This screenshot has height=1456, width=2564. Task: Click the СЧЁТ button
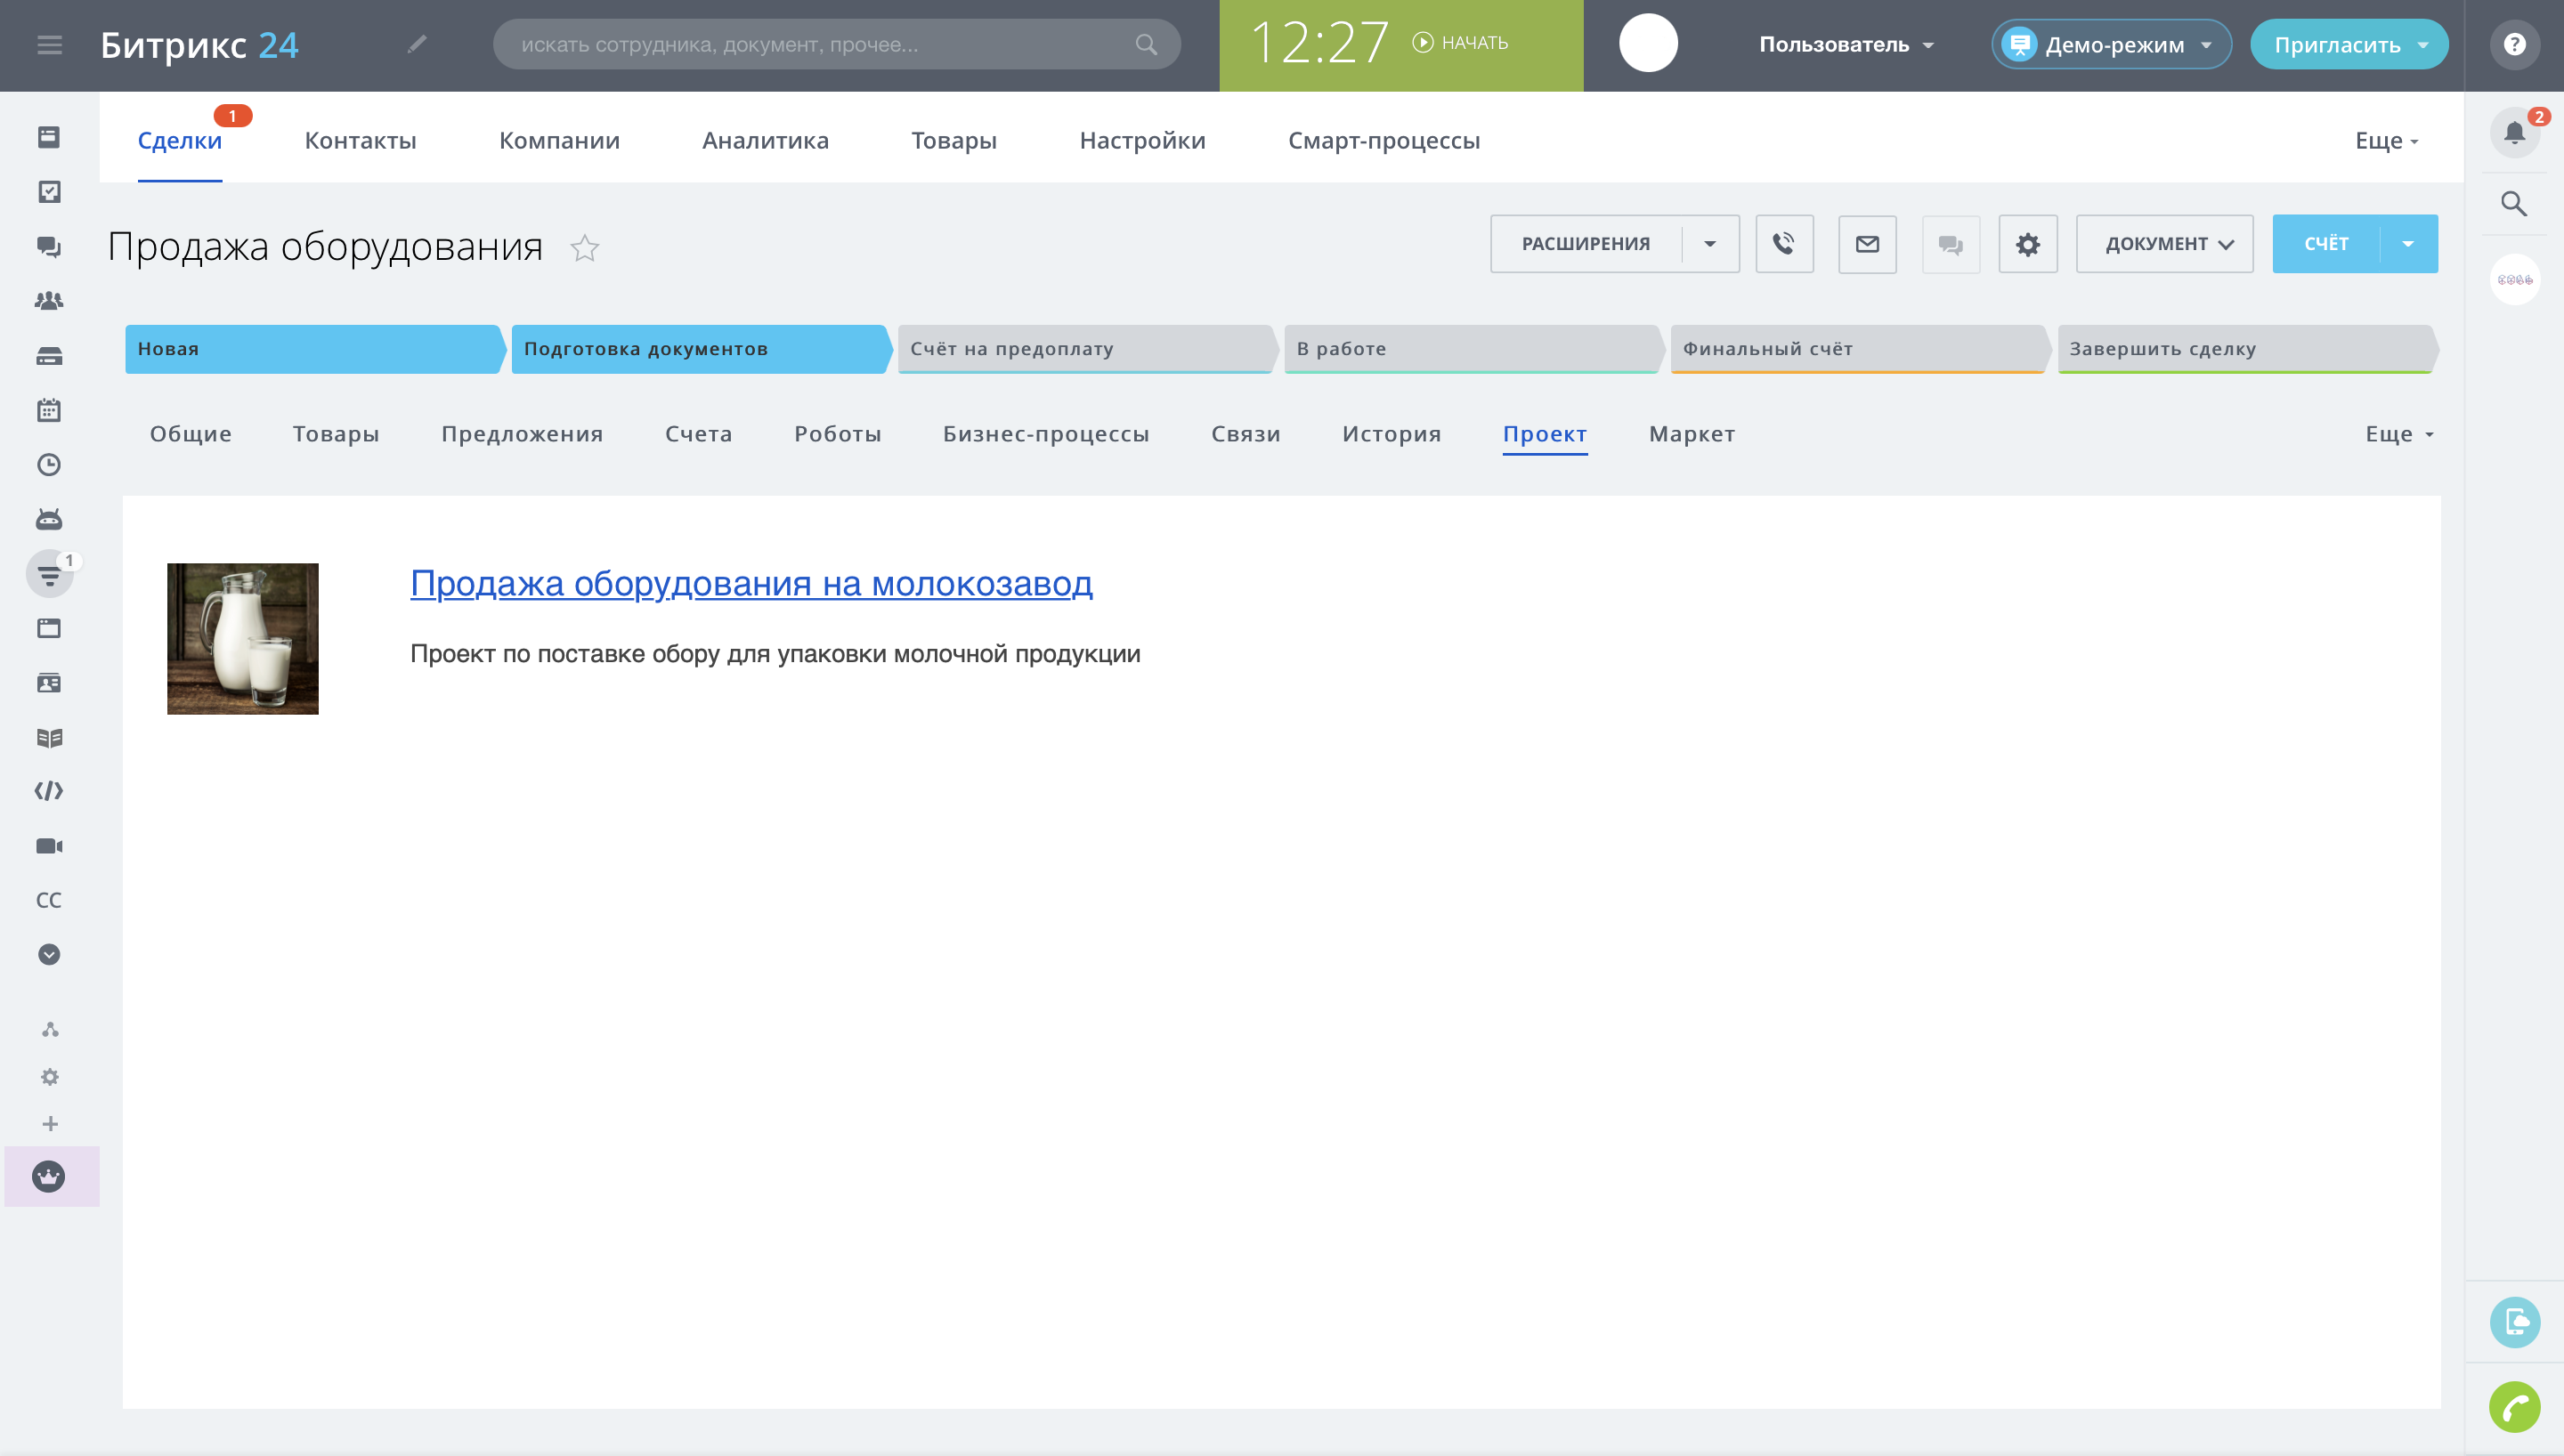click(2326, 244)
